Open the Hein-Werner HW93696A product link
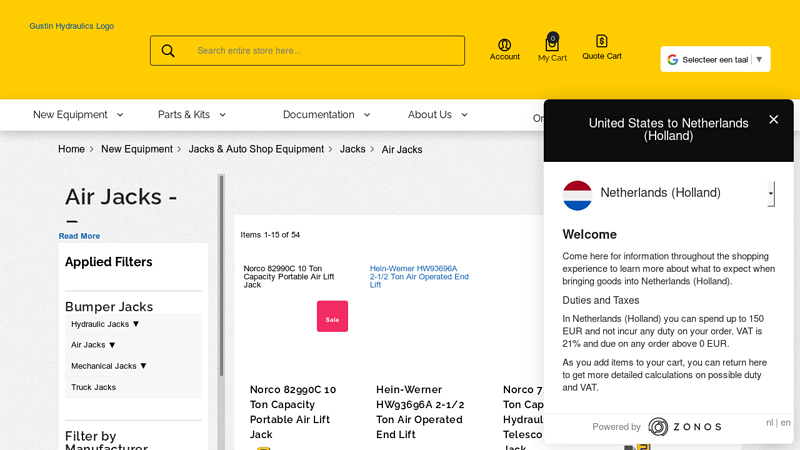Viewport: 800px width, 450px height. click(419, 276)
